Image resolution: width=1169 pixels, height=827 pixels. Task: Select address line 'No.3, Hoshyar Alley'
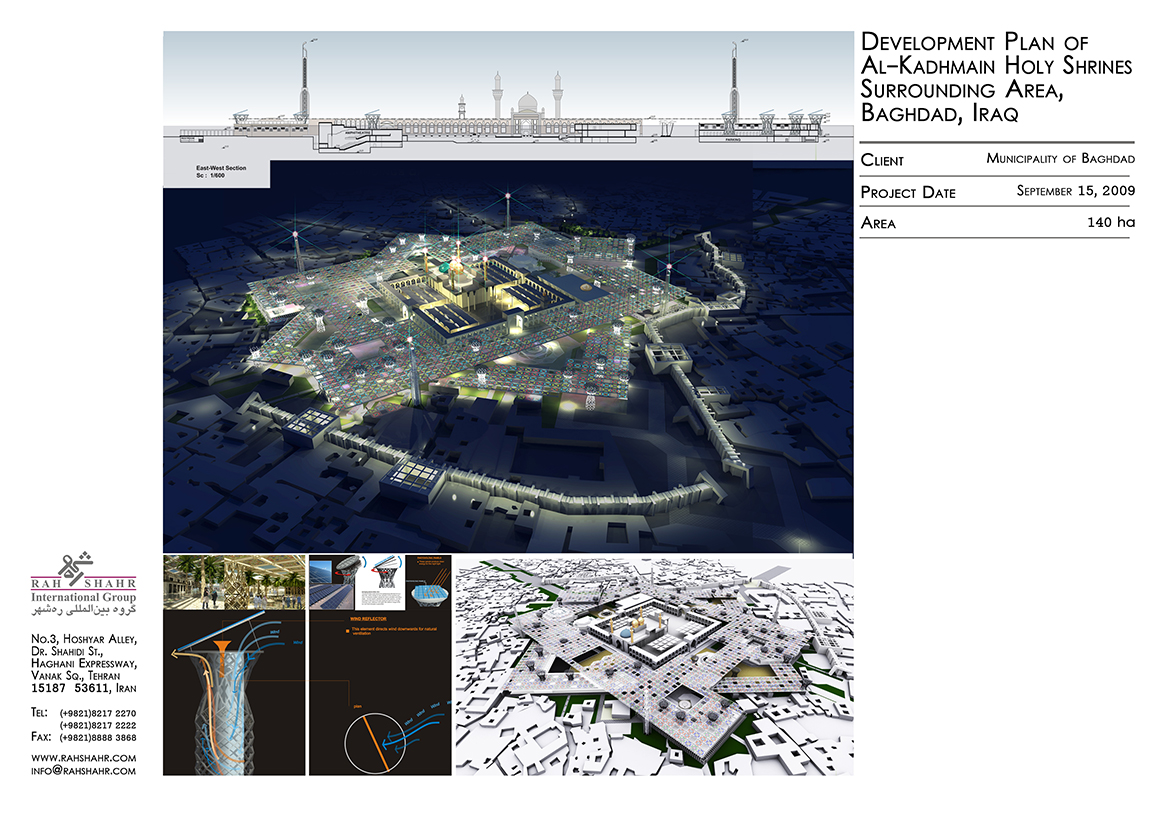click(84, 639)
